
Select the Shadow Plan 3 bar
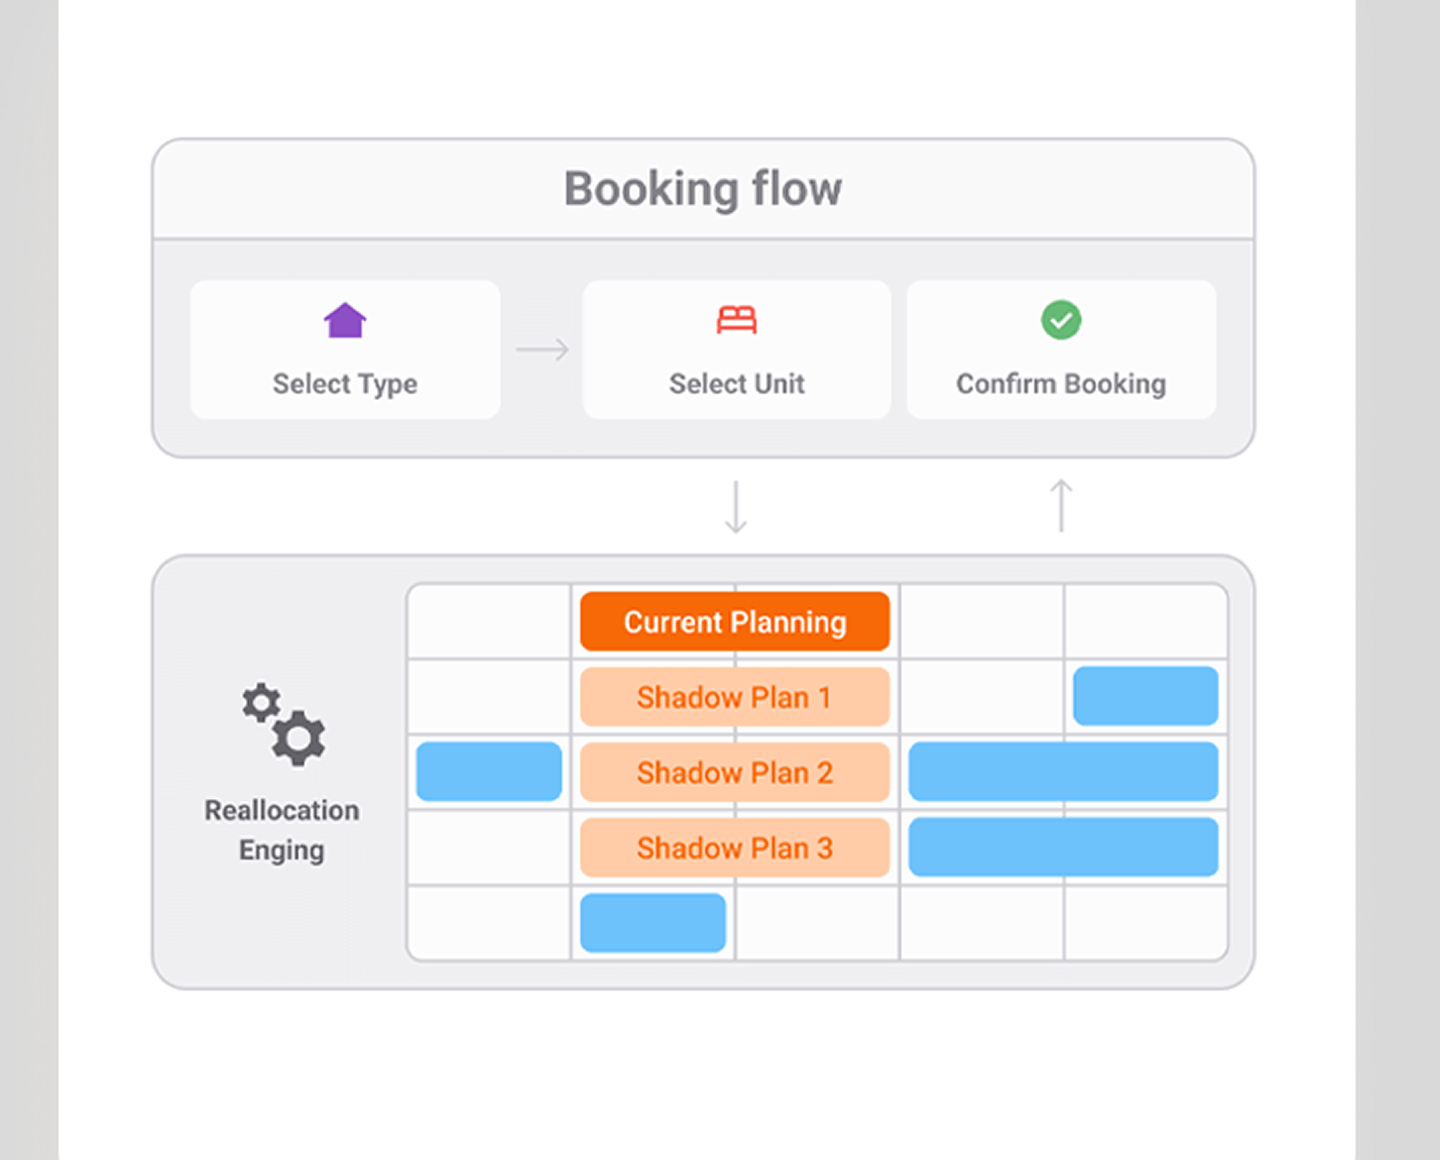tap(735, 848)
